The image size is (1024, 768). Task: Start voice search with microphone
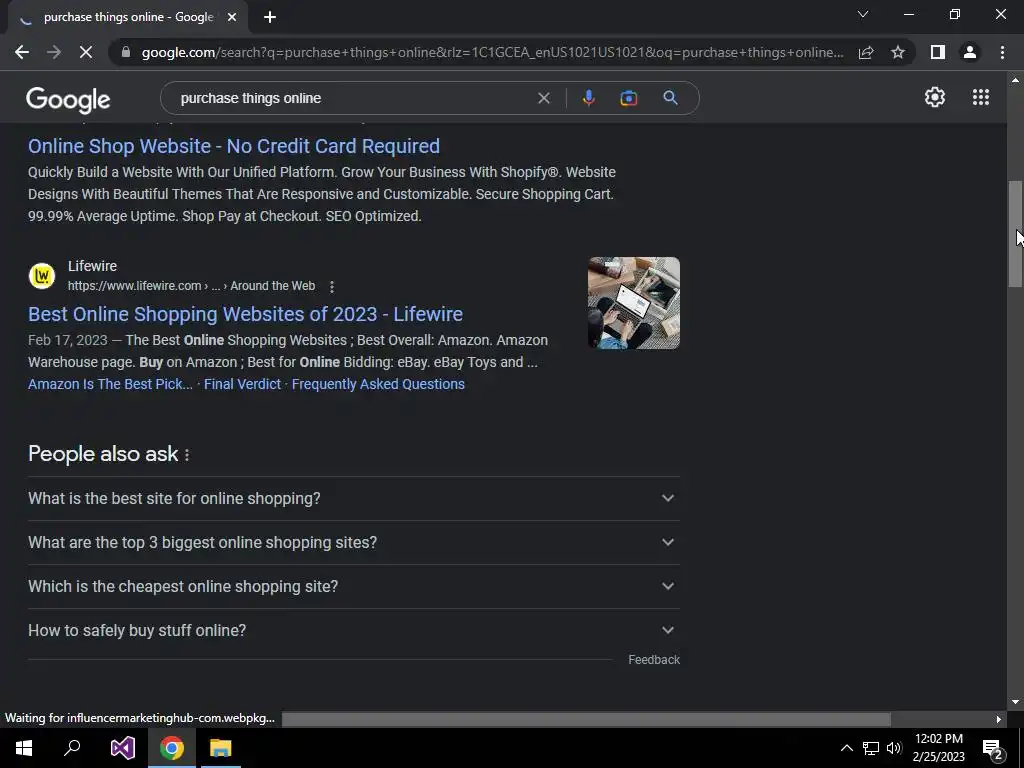click(588, 98)
